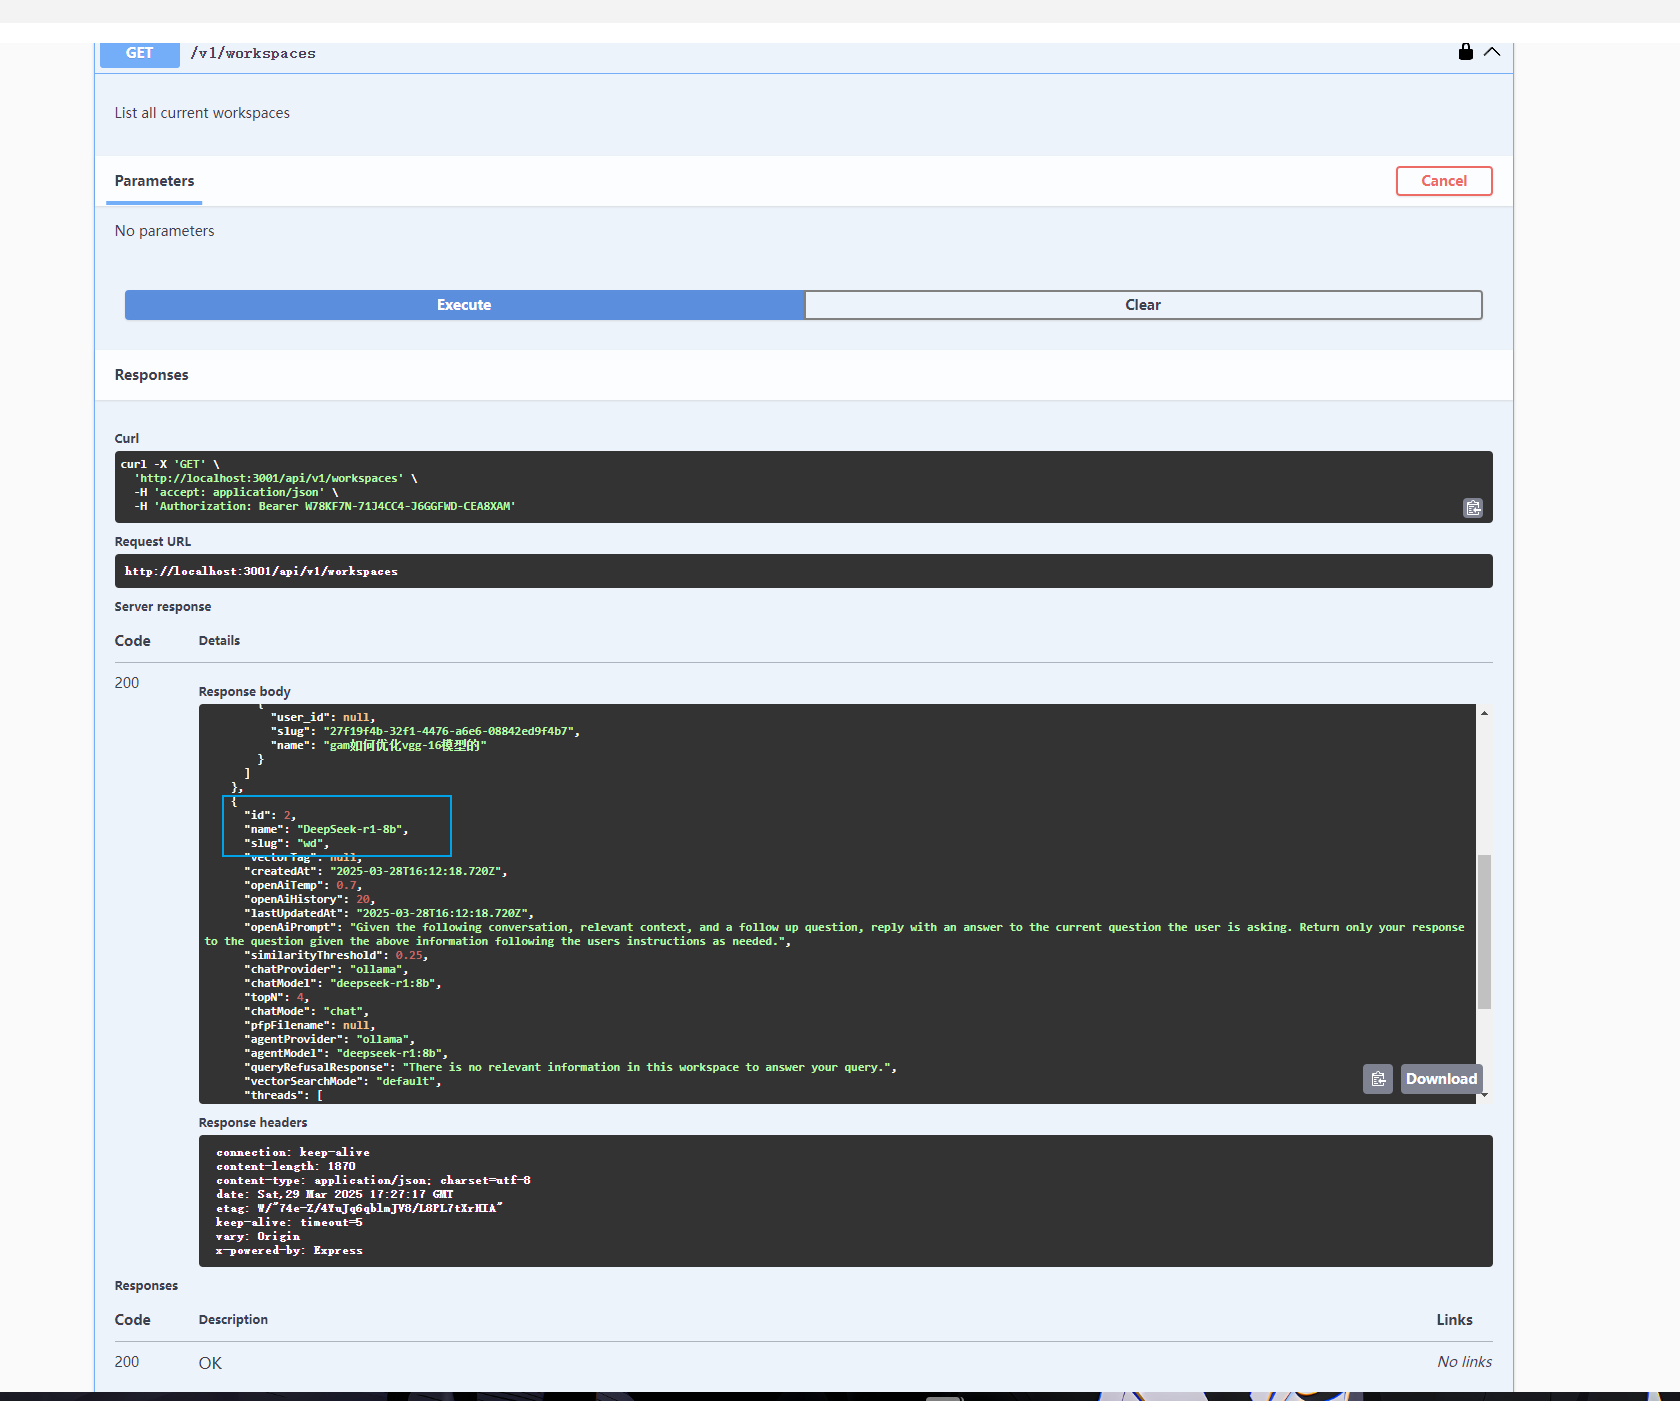The height and width of the screenshot is (1401, 1680).
Task: Select the Parameters tab
Action: [x=154, y=181]
